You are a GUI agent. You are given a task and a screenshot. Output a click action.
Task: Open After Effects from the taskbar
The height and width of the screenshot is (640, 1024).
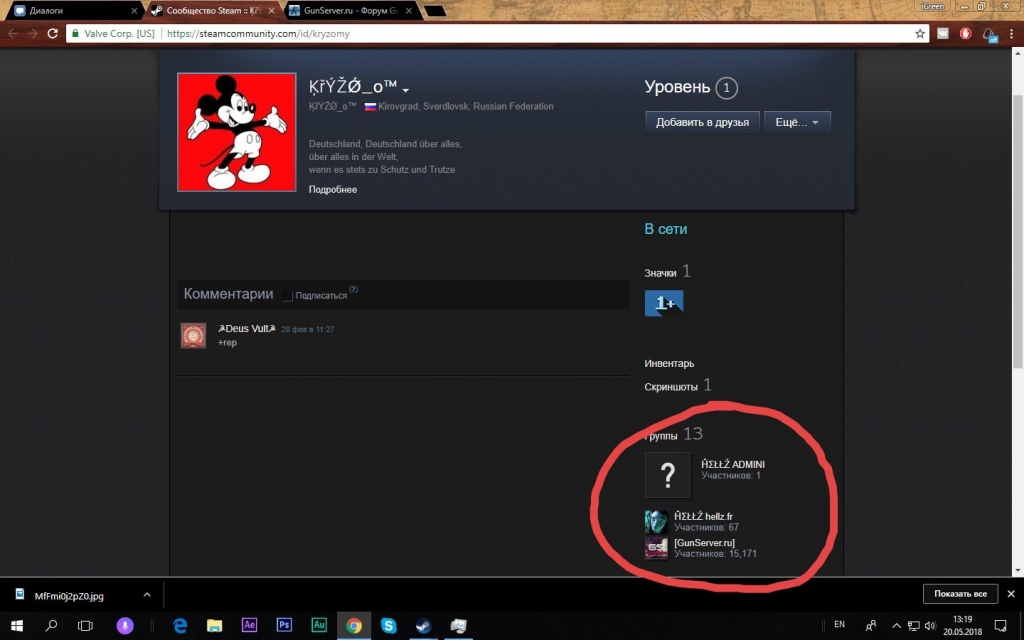(x=250, y=625)
